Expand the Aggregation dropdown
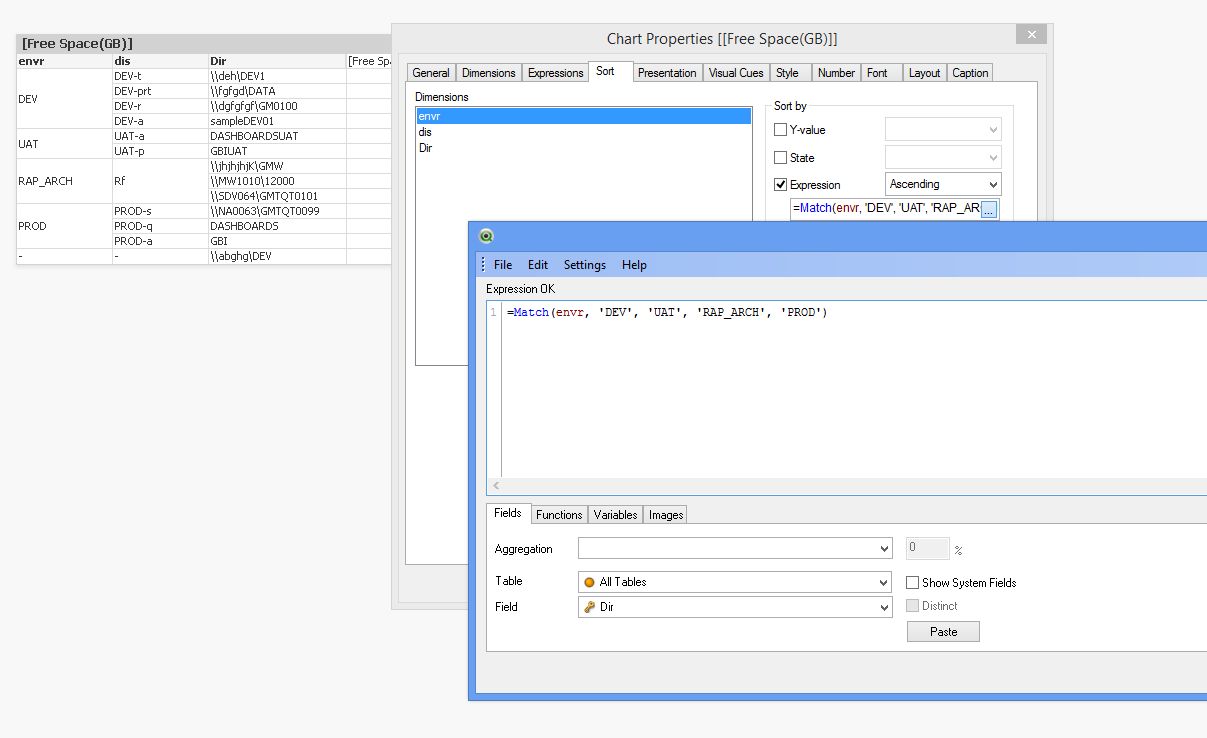Screen dimensions: 1207x738 (883, 549)
